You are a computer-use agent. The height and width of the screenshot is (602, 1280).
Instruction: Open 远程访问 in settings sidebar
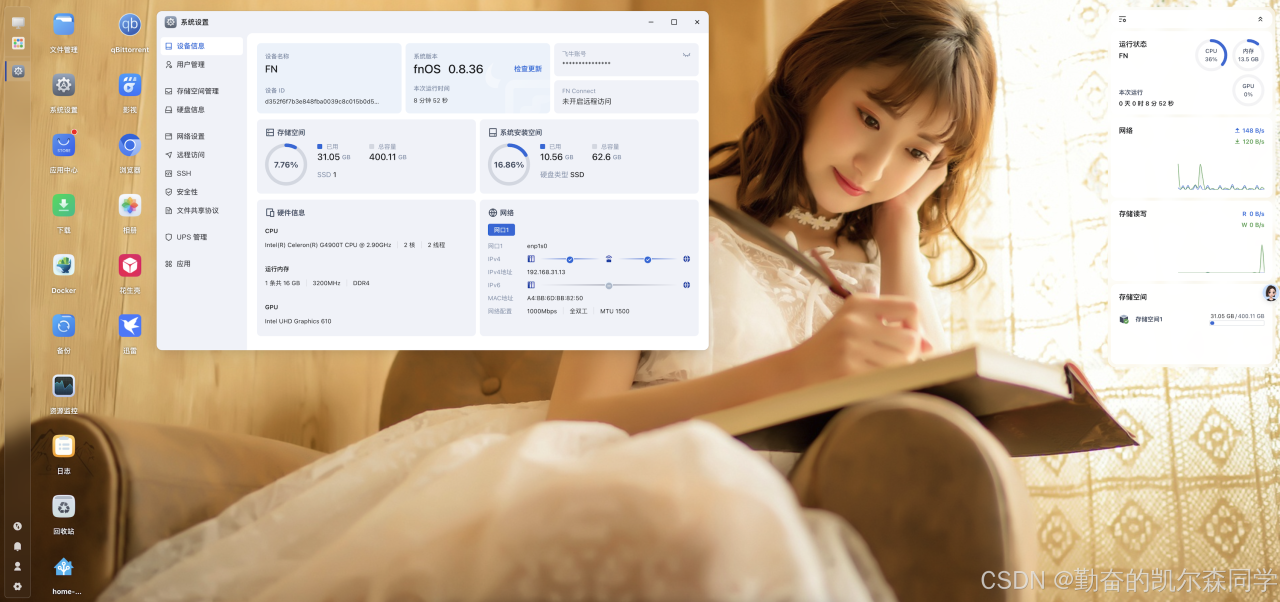(200, 155)
